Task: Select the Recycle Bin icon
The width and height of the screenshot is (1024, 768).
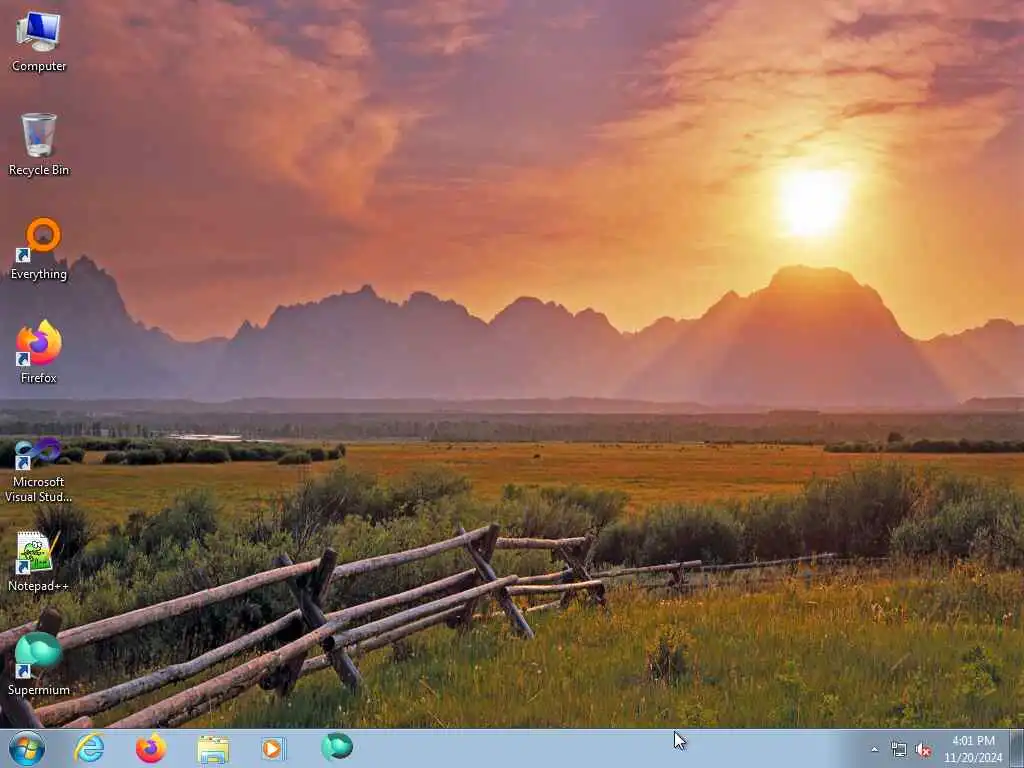Action: coord(39,145)
